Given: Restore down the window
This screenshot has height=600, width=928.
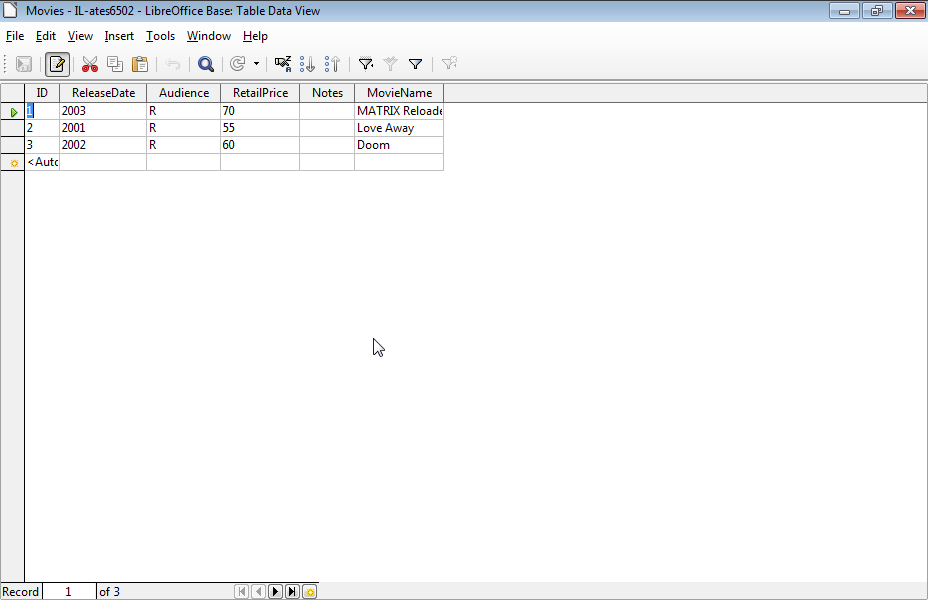Looking at the screenshot, I should (877, 11).
